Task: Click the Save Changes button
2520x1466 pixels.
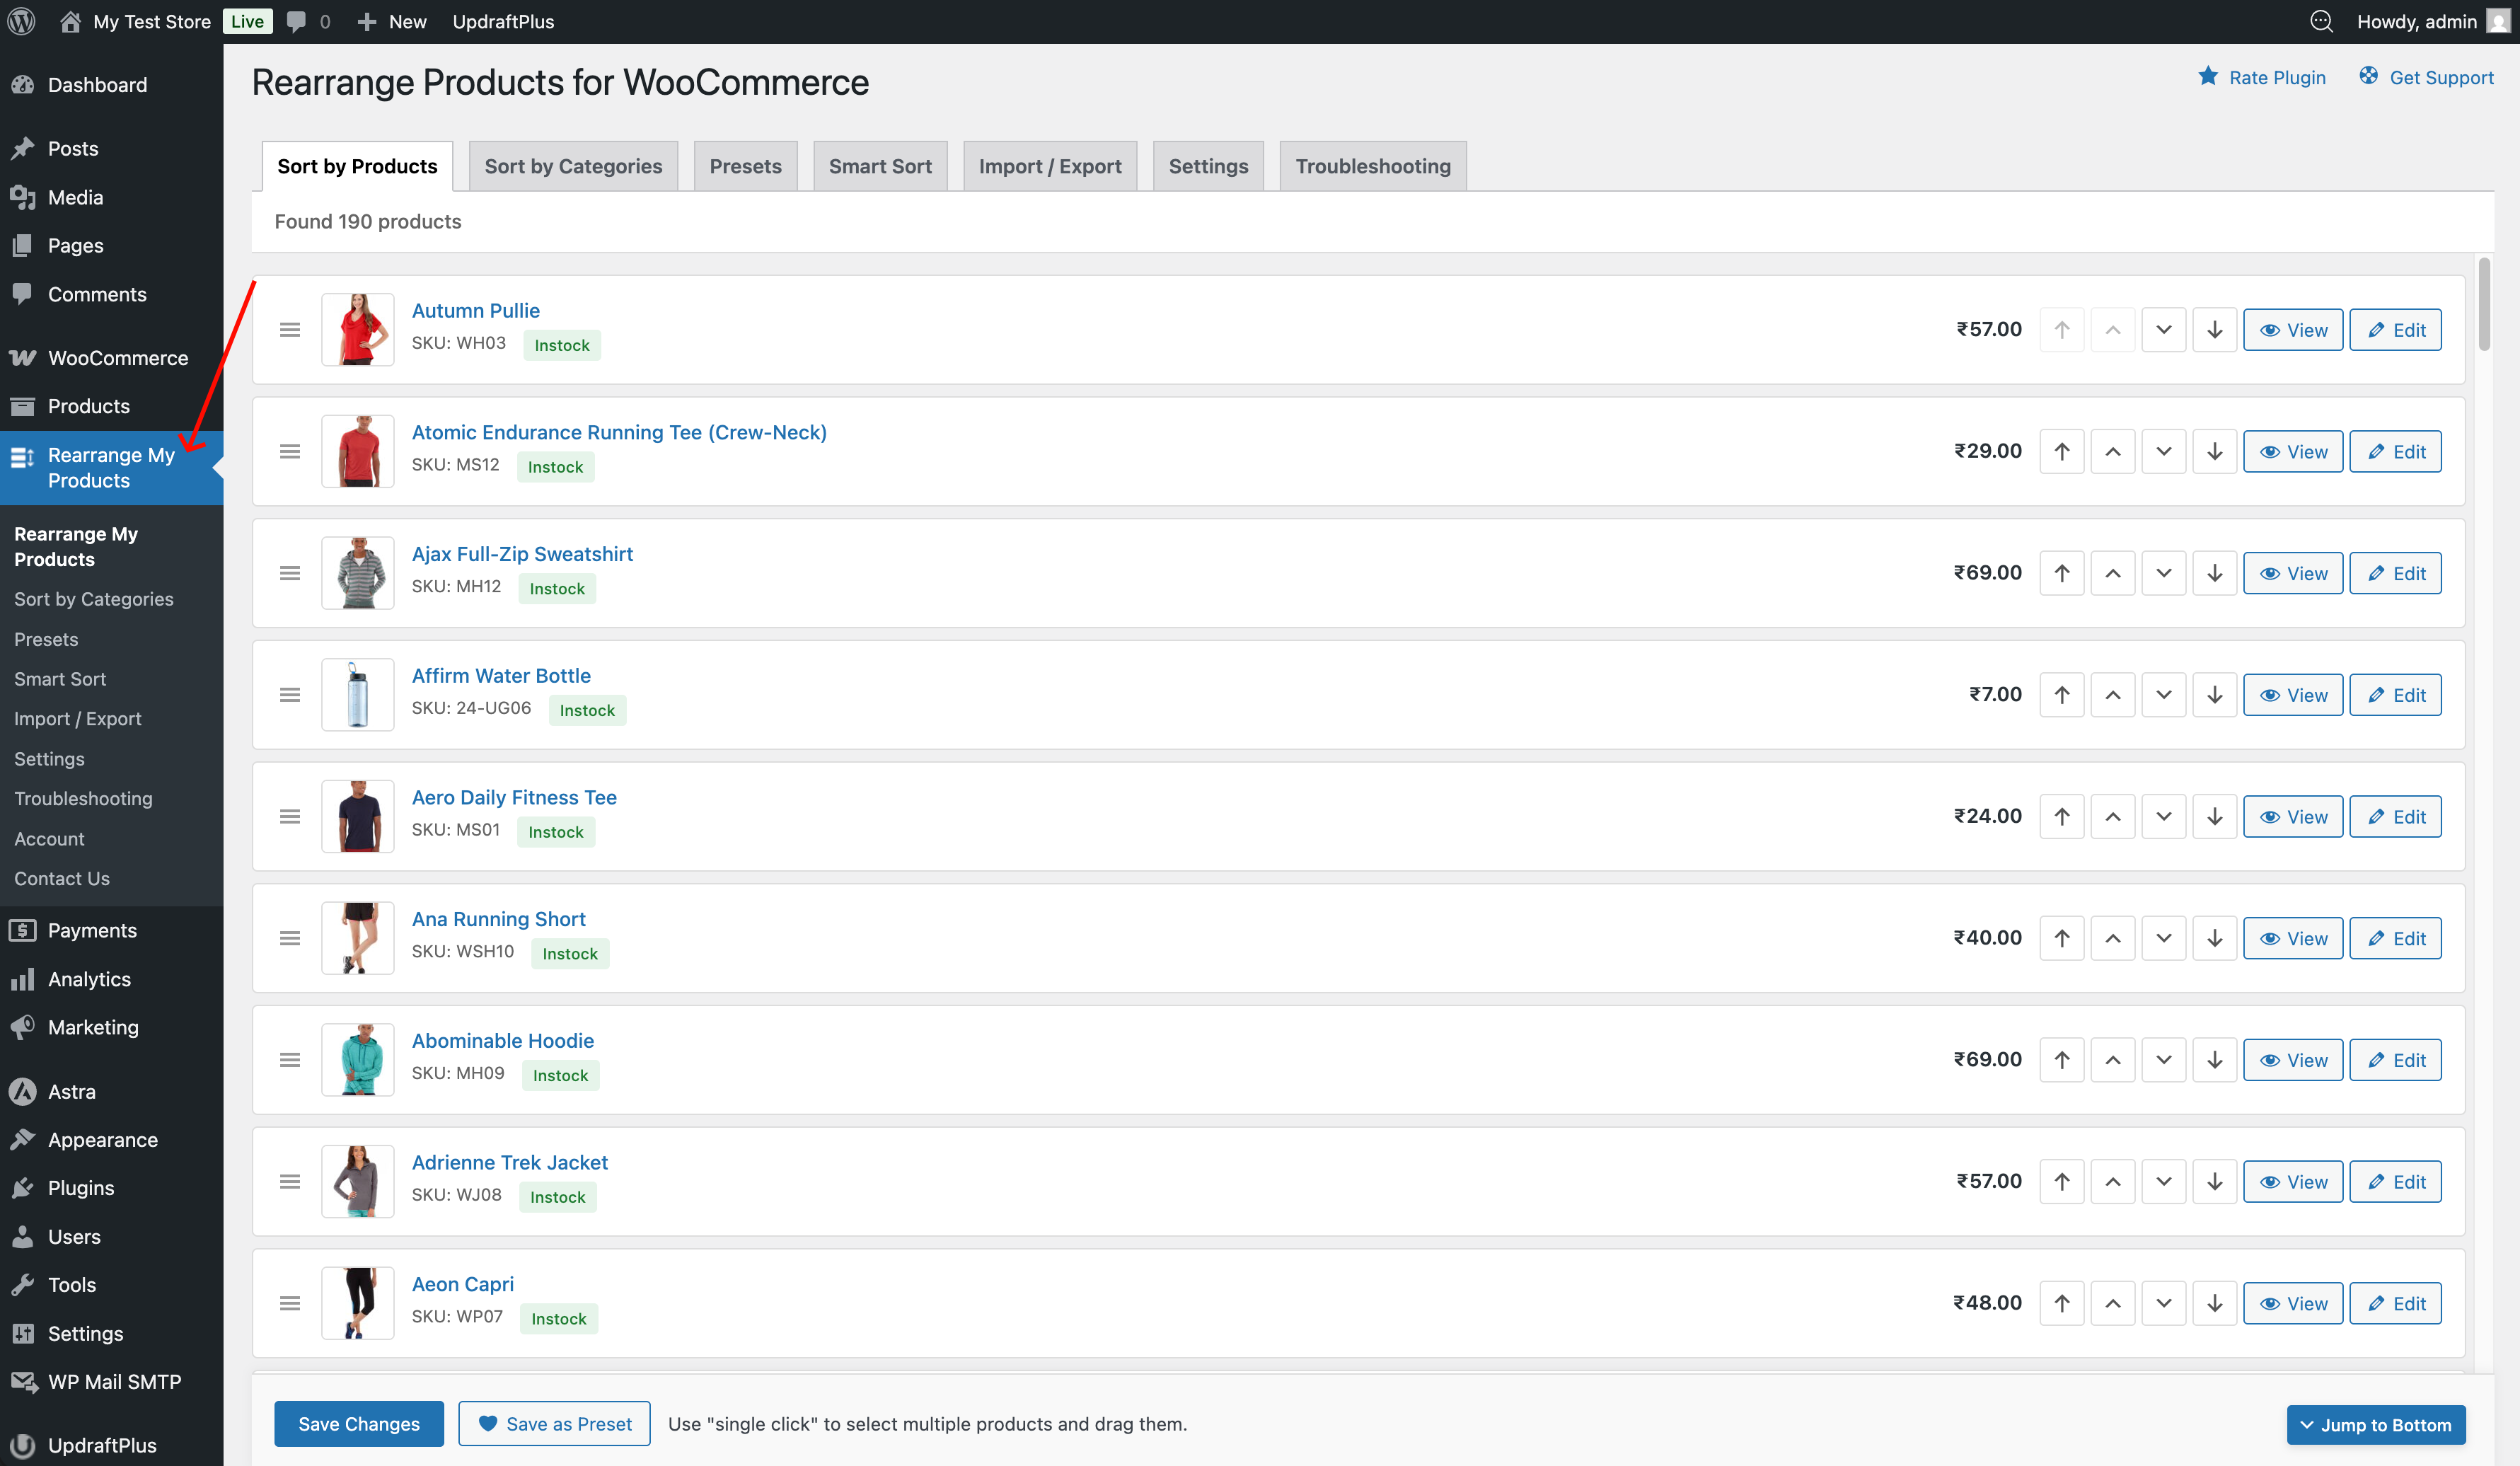Action: pos(358,1423)
